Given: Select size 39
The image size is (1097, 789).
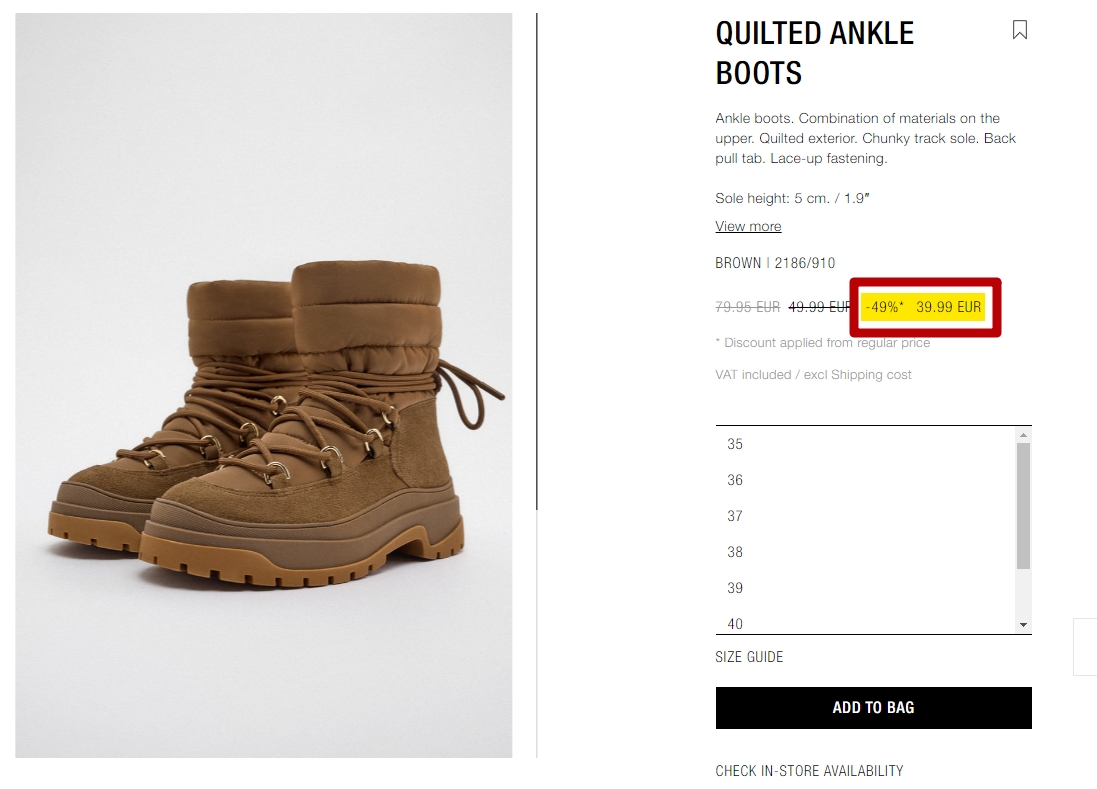Looking at the screenshot, I should click(x=866, y=588).
